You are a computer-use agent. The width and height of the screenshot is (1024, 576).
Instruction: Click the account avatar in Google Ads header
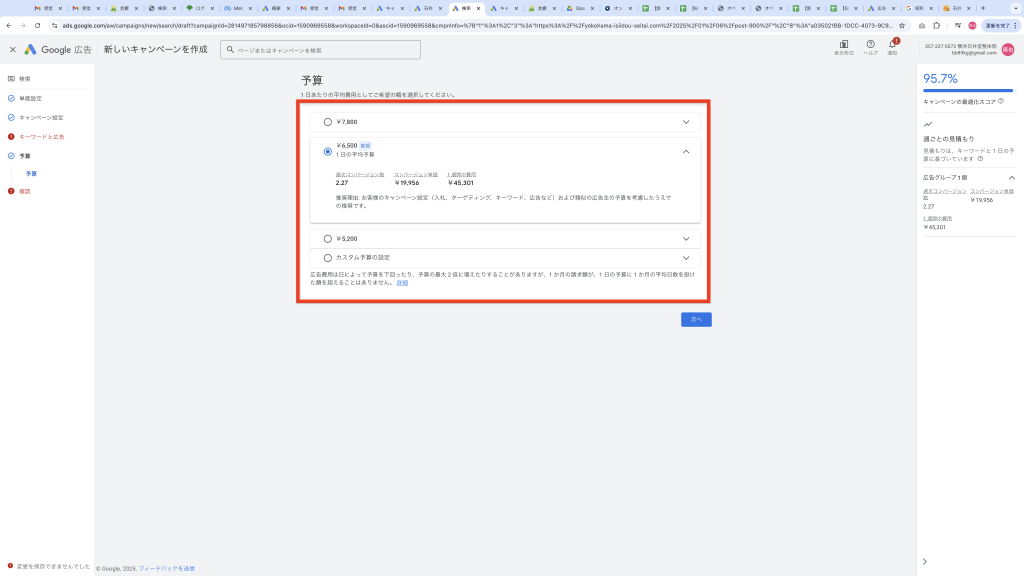tap(1007, 49)
